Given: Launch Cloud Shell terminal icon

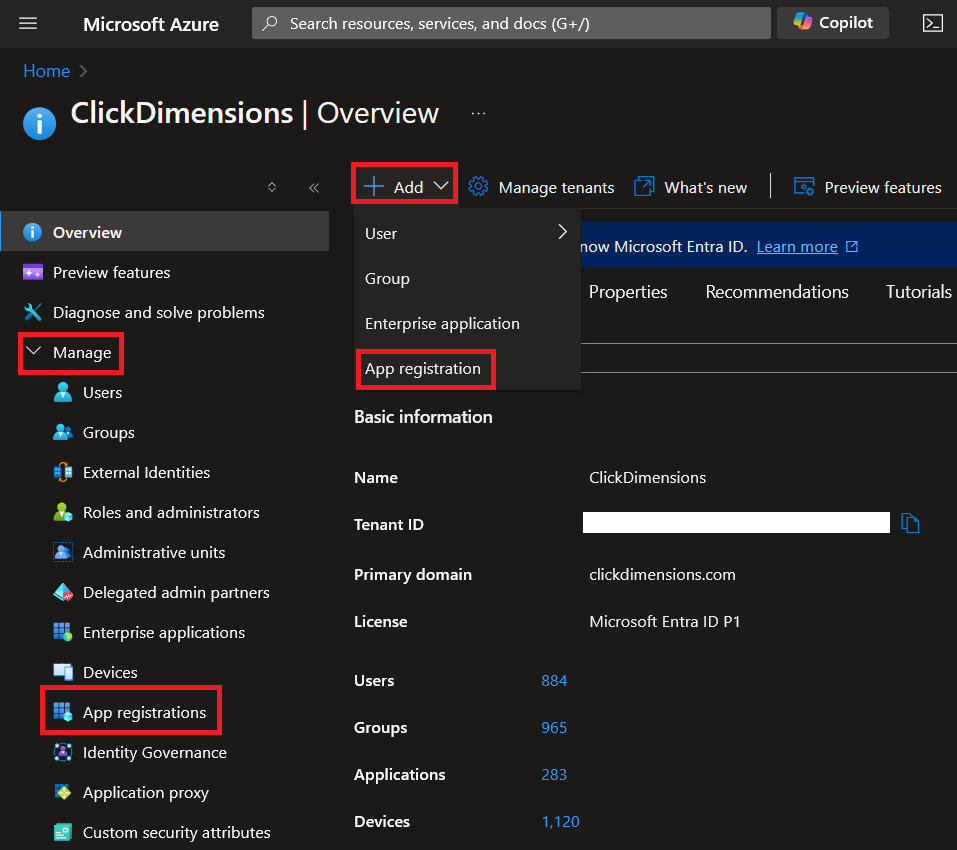Looking at the screenshot, I should pyautogui.click(x=932, y=23).
